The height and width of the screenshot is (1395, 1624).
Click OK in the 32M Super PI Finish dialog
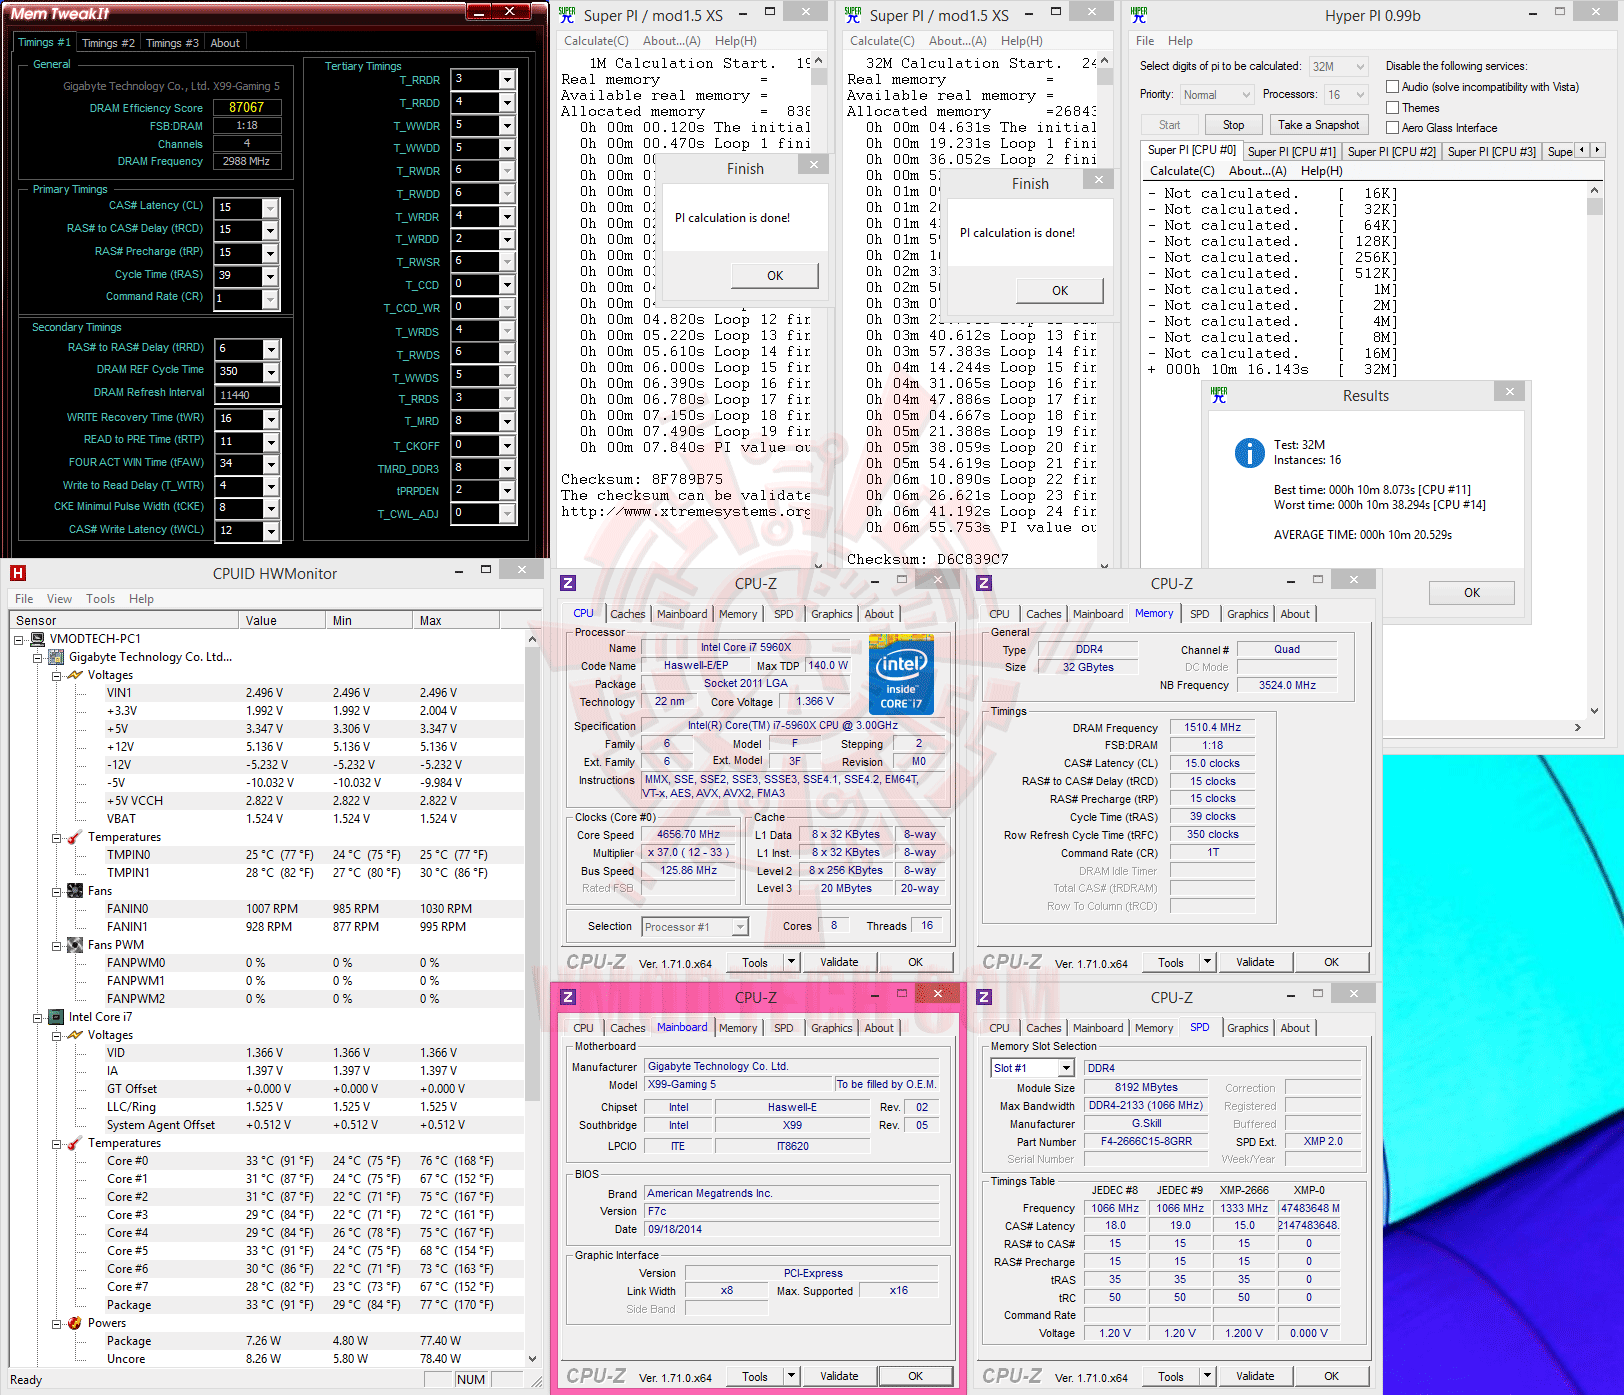click(1060, 291)
